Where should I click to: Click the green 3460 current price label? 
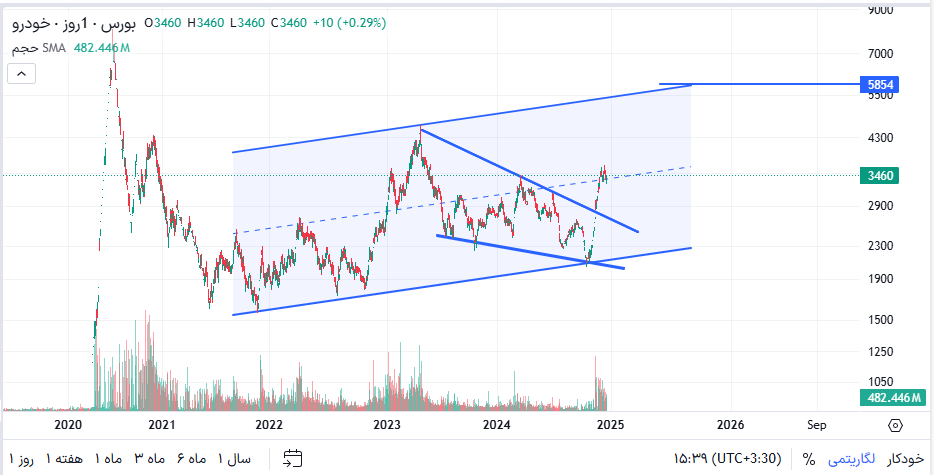pos(880,175)
